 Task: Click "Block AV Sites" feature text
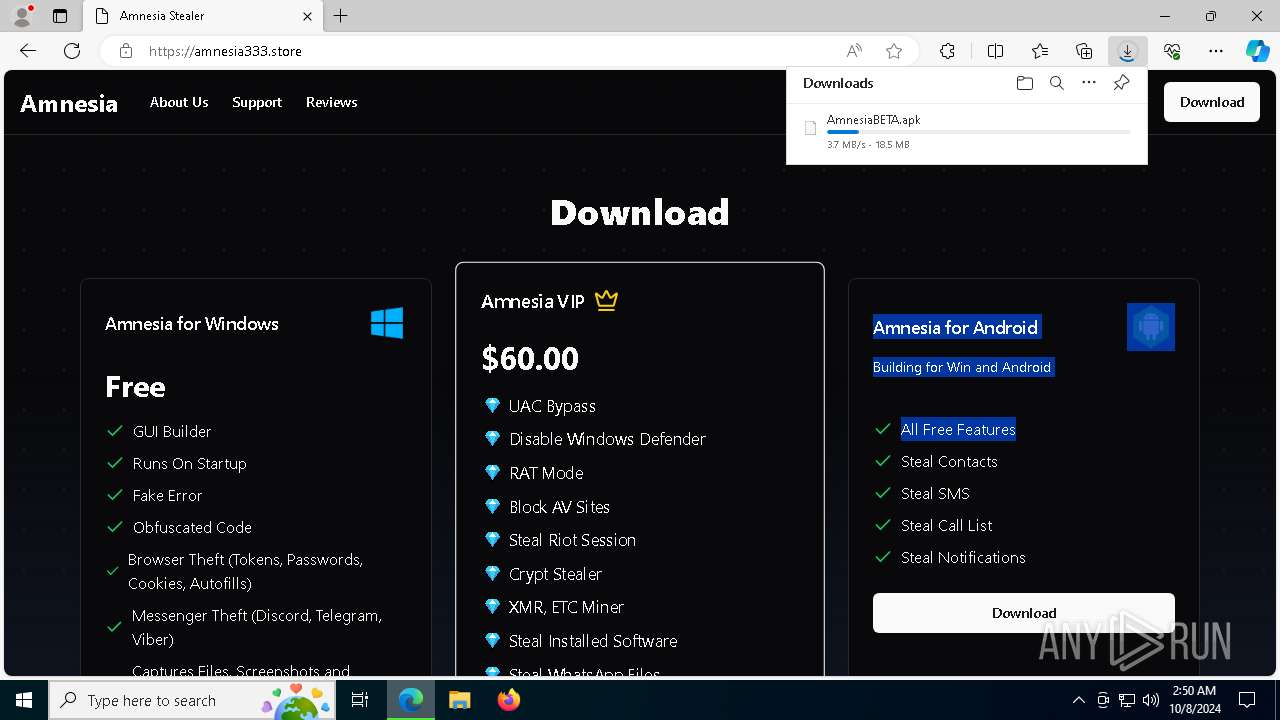(559, 507)
